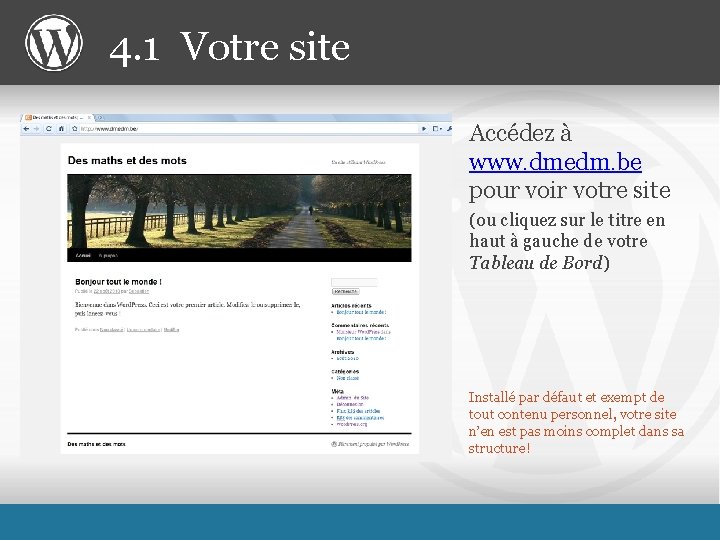Image resolution: width=720 pixels, height=540 pixels.
Task: Open the www.dmedm.be hyperlink on slide
Action: 555,162
